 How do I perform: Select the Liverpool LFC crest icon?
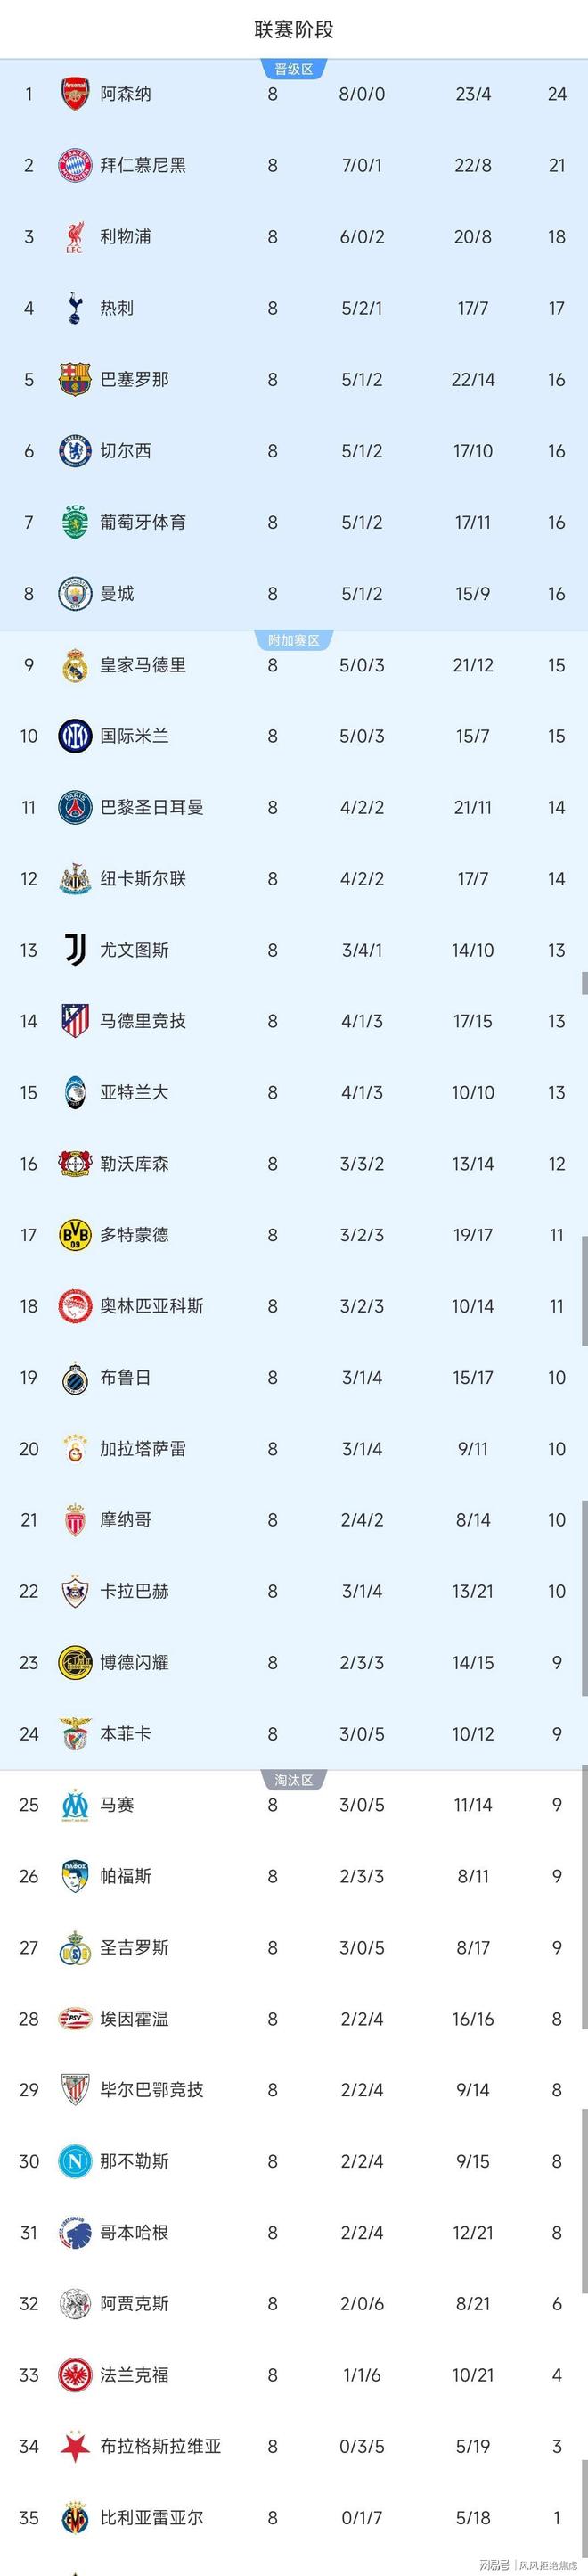(75, 237)
